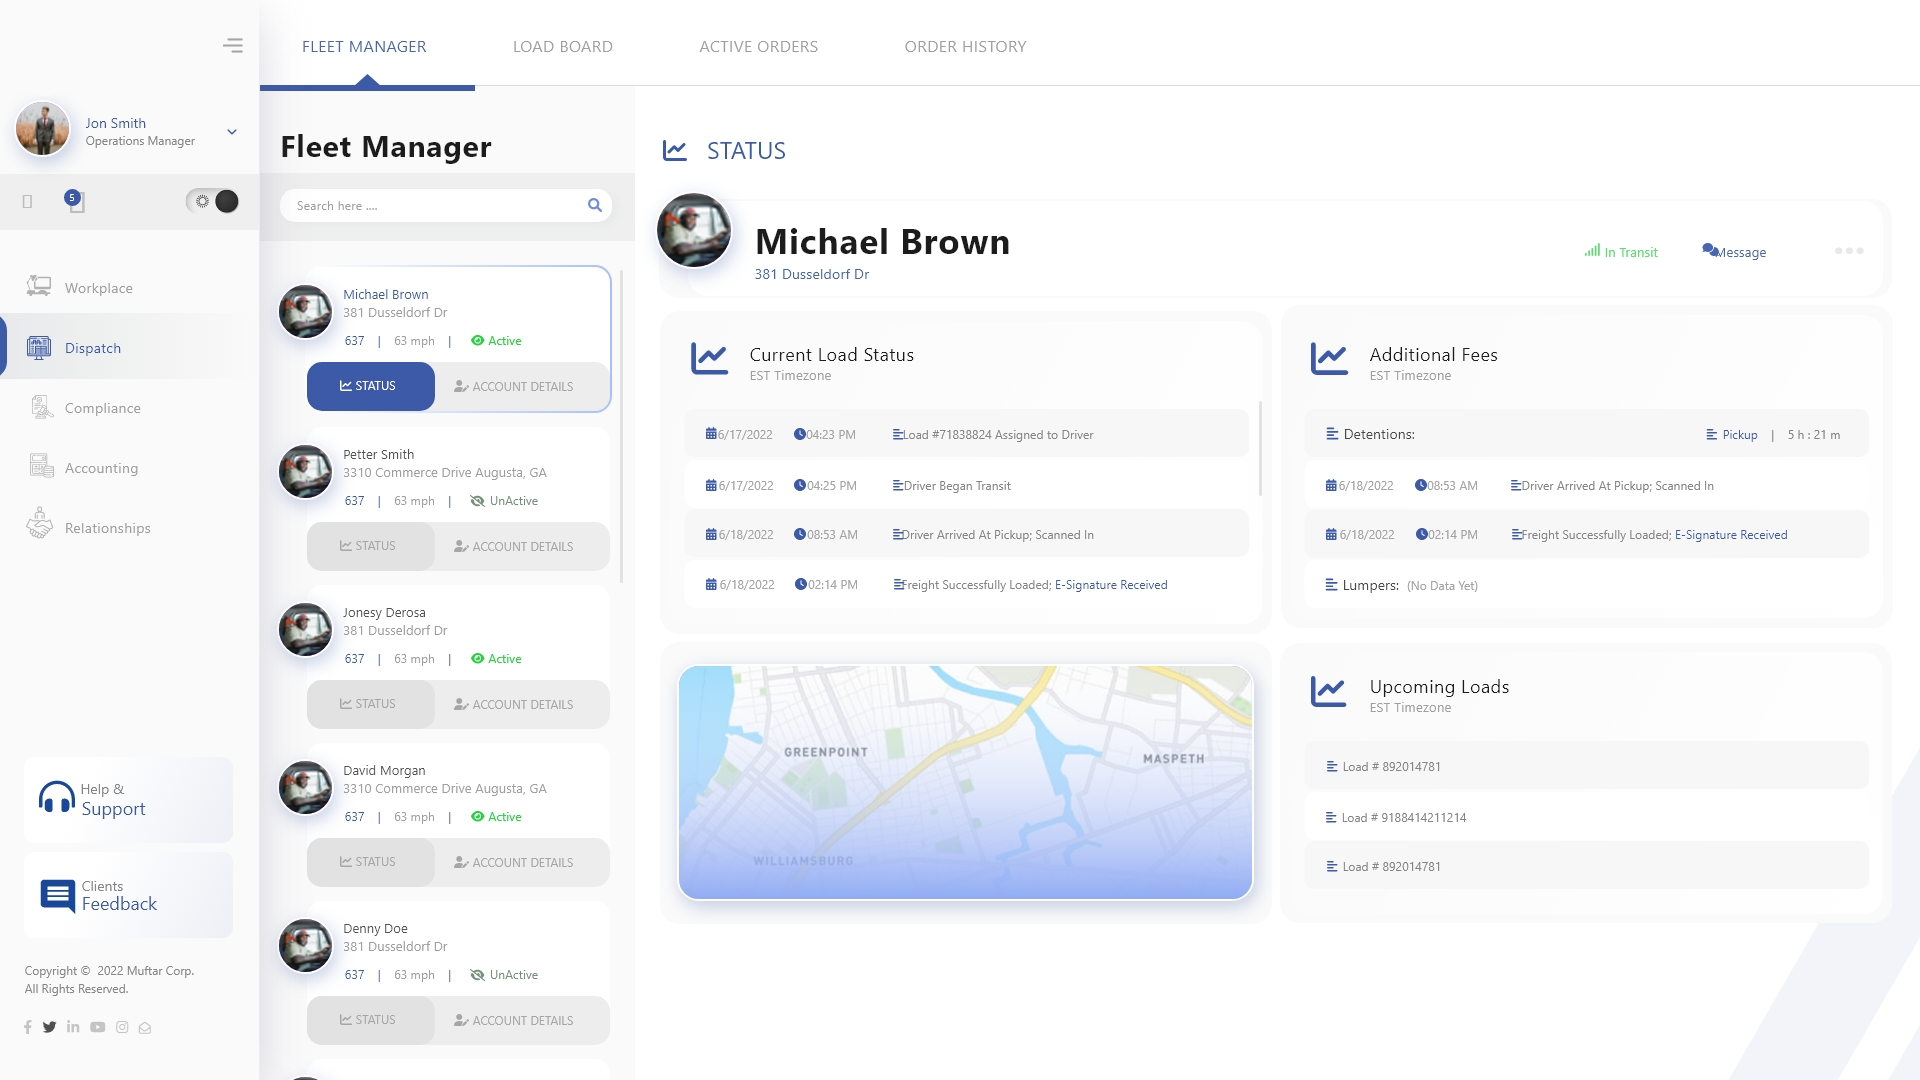Switch to Active Orders tab
This screenshot has height=1080, width=1920.
(x=759, y=47)
